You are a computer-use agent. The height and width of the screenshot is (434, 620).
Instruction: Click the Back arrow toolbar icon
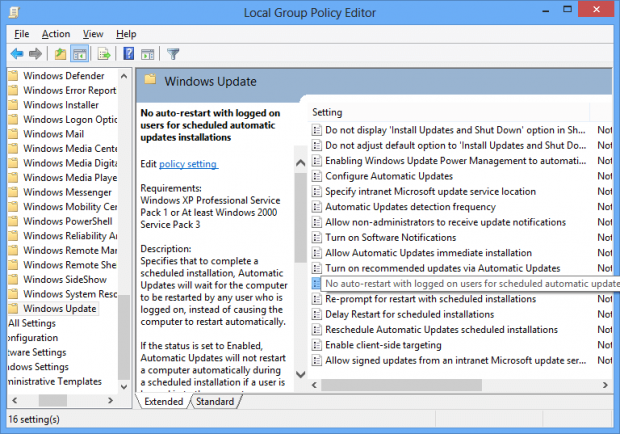point(17,54)
